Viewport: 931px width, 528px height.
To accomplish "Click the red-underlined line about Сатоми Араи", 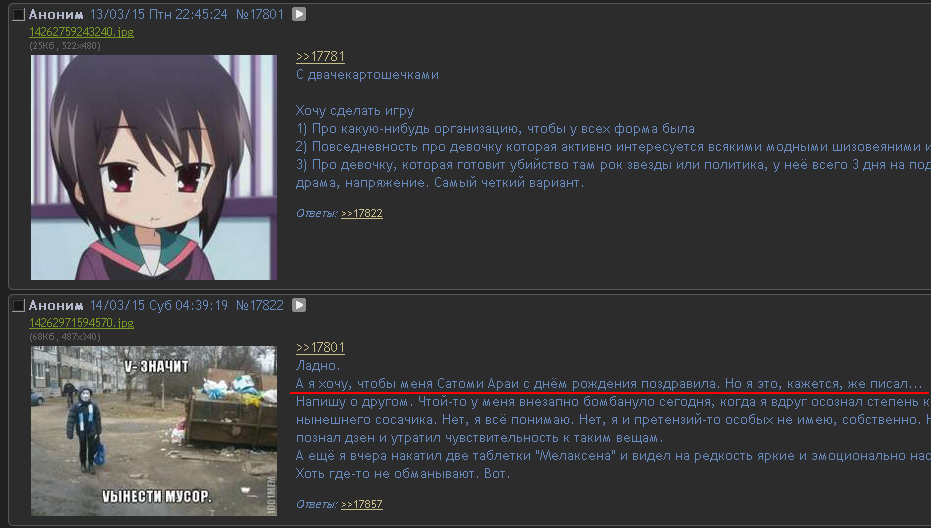I will pyautogui.click(x=609, y=384).
